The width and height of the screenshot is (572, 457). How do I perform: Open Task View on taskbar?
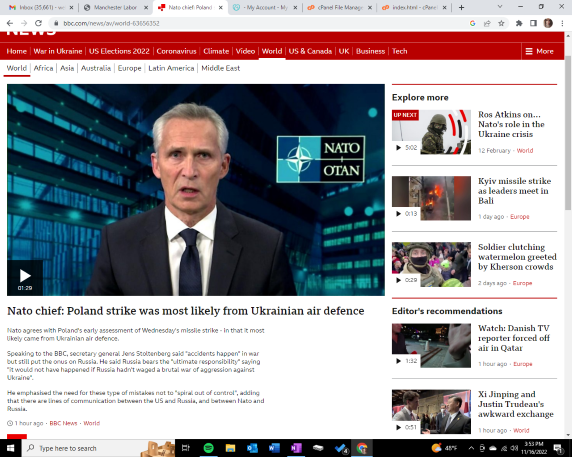point(186,448)
